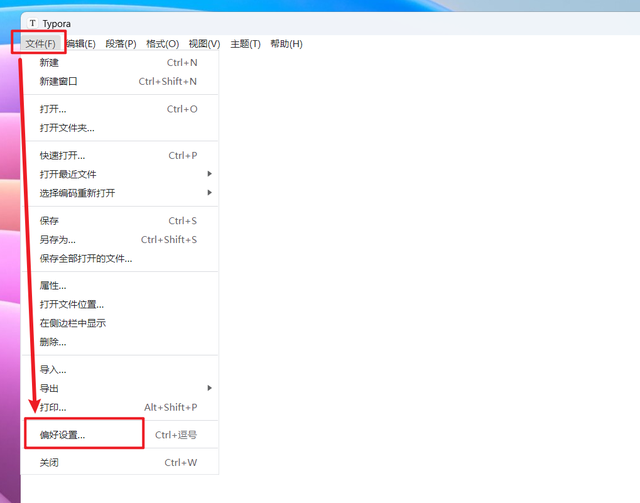640x503 pixels.
Task: Choose 新建 to create a new file
Action: tap(120, 62)
